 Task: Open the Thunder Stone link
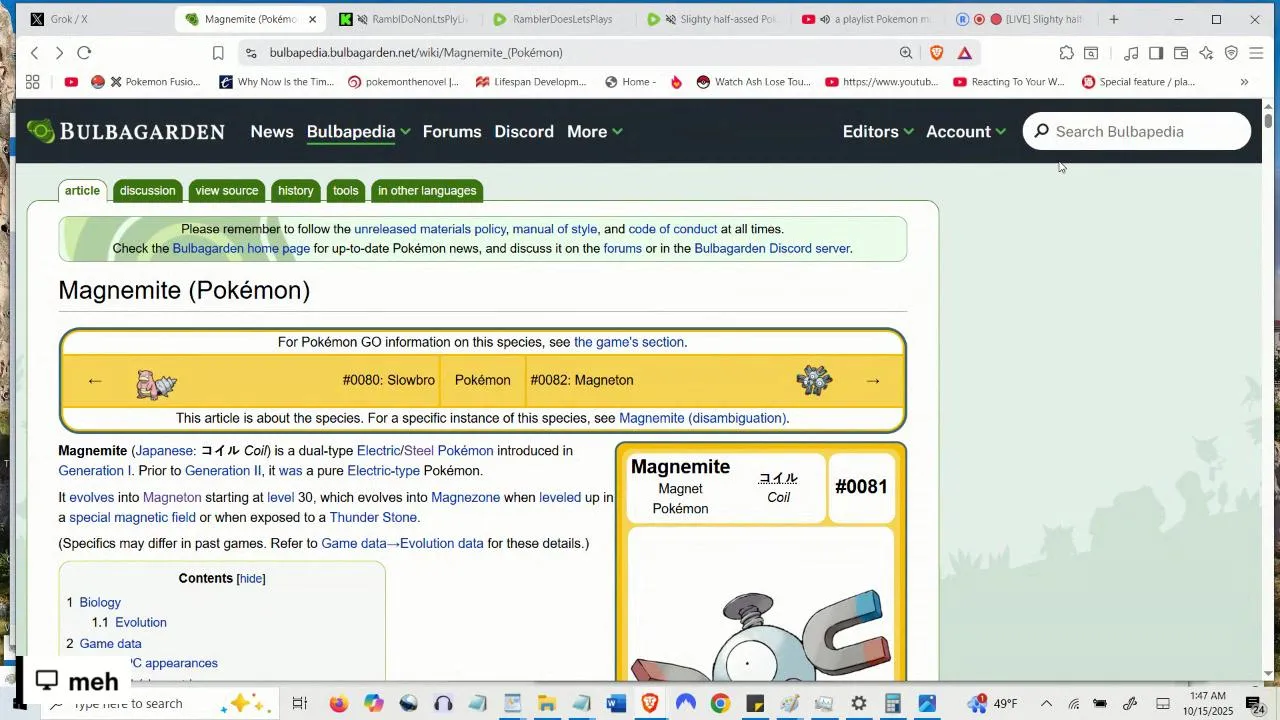[373, 517]
